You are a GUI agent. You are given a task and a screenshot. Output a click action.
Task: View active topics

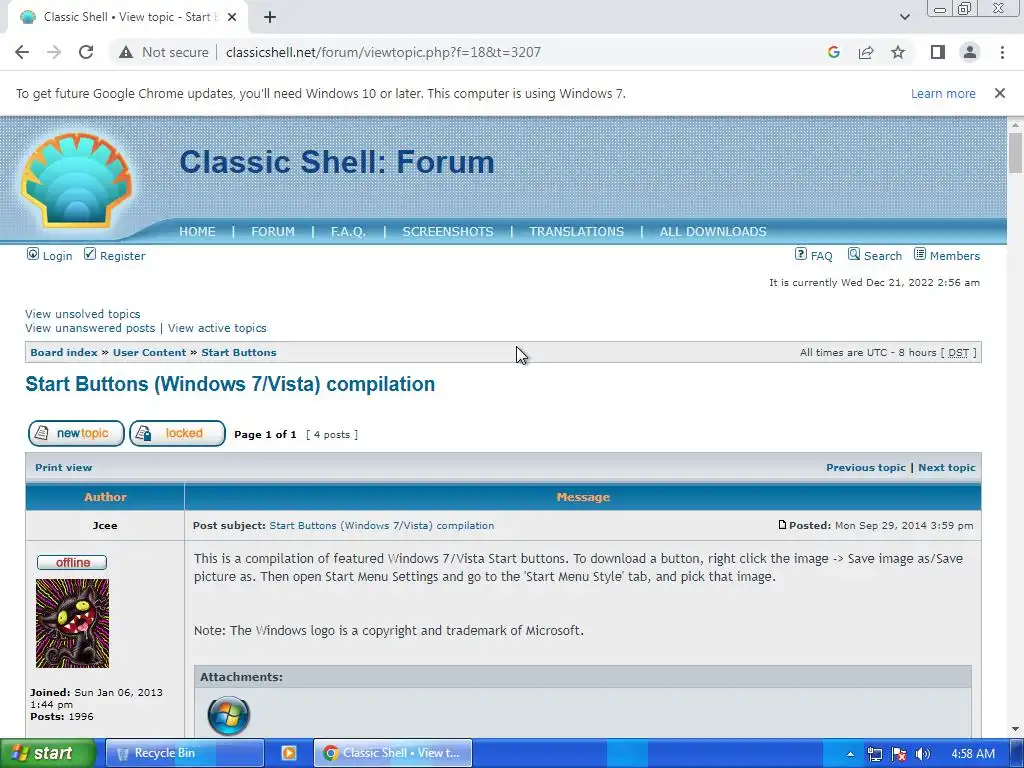tap(217, 328)
